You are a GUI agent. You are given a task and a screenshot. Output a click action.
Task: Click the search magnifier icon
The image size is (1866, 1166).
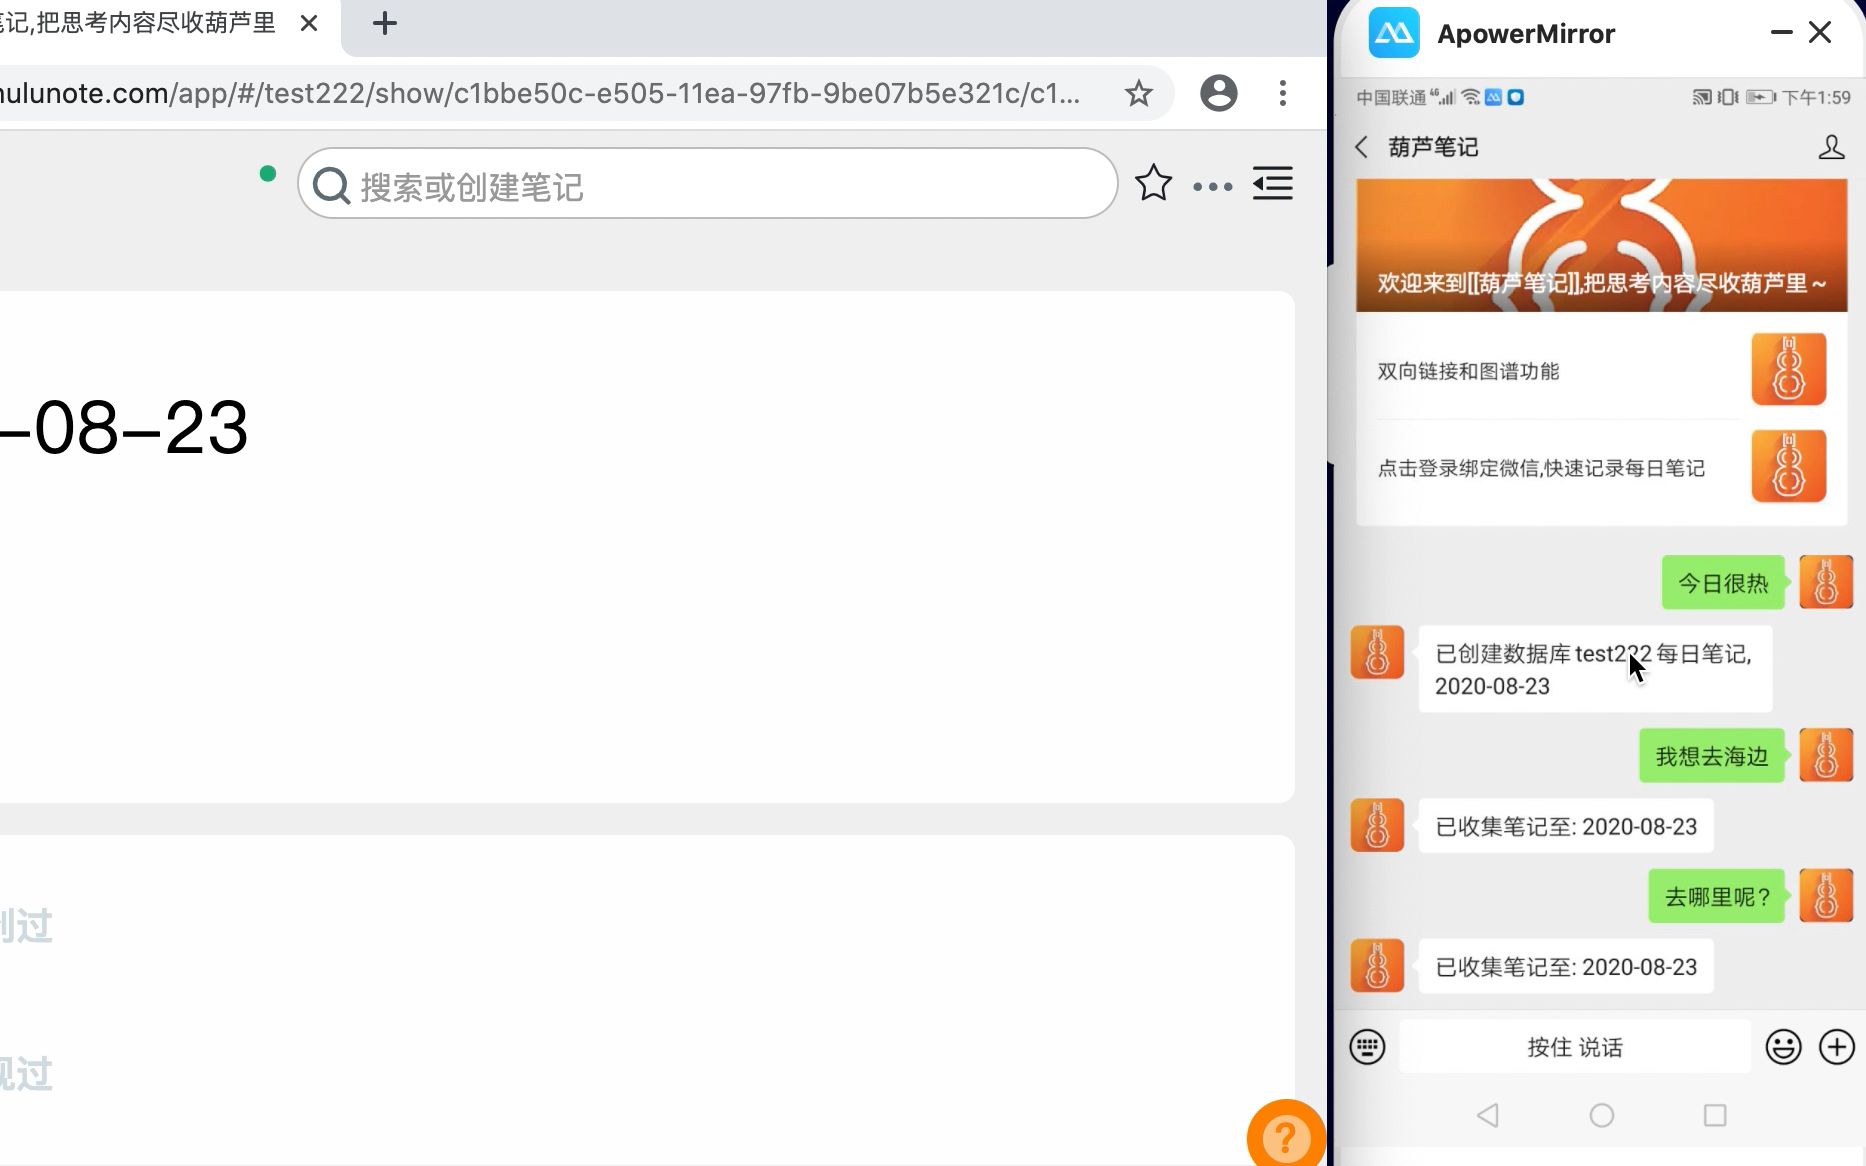click(331, 185)
